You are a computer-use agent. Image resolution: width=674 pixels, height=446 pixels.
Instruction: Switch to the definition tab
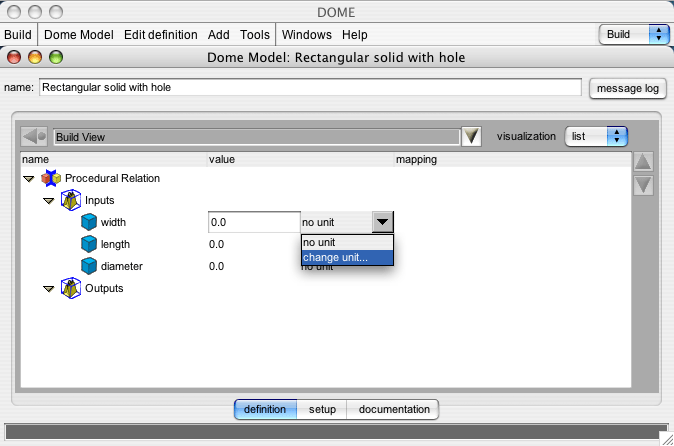click(x=265, y=409)
